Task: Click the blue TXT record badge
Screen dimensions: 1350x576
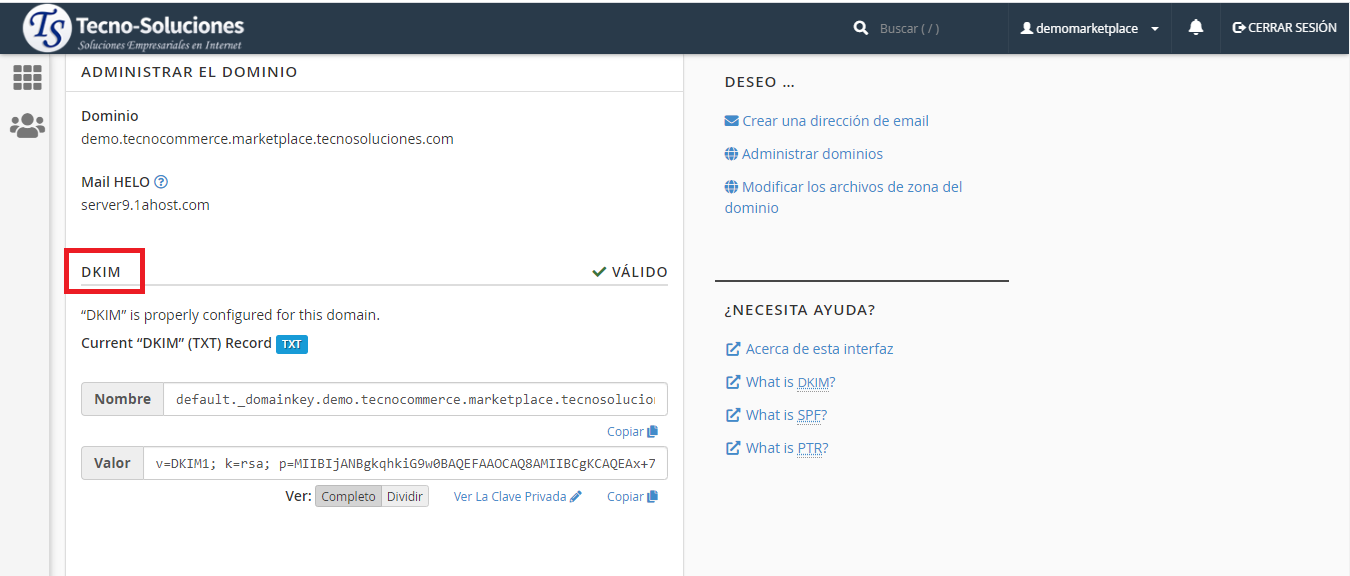Action: (291, 344)
